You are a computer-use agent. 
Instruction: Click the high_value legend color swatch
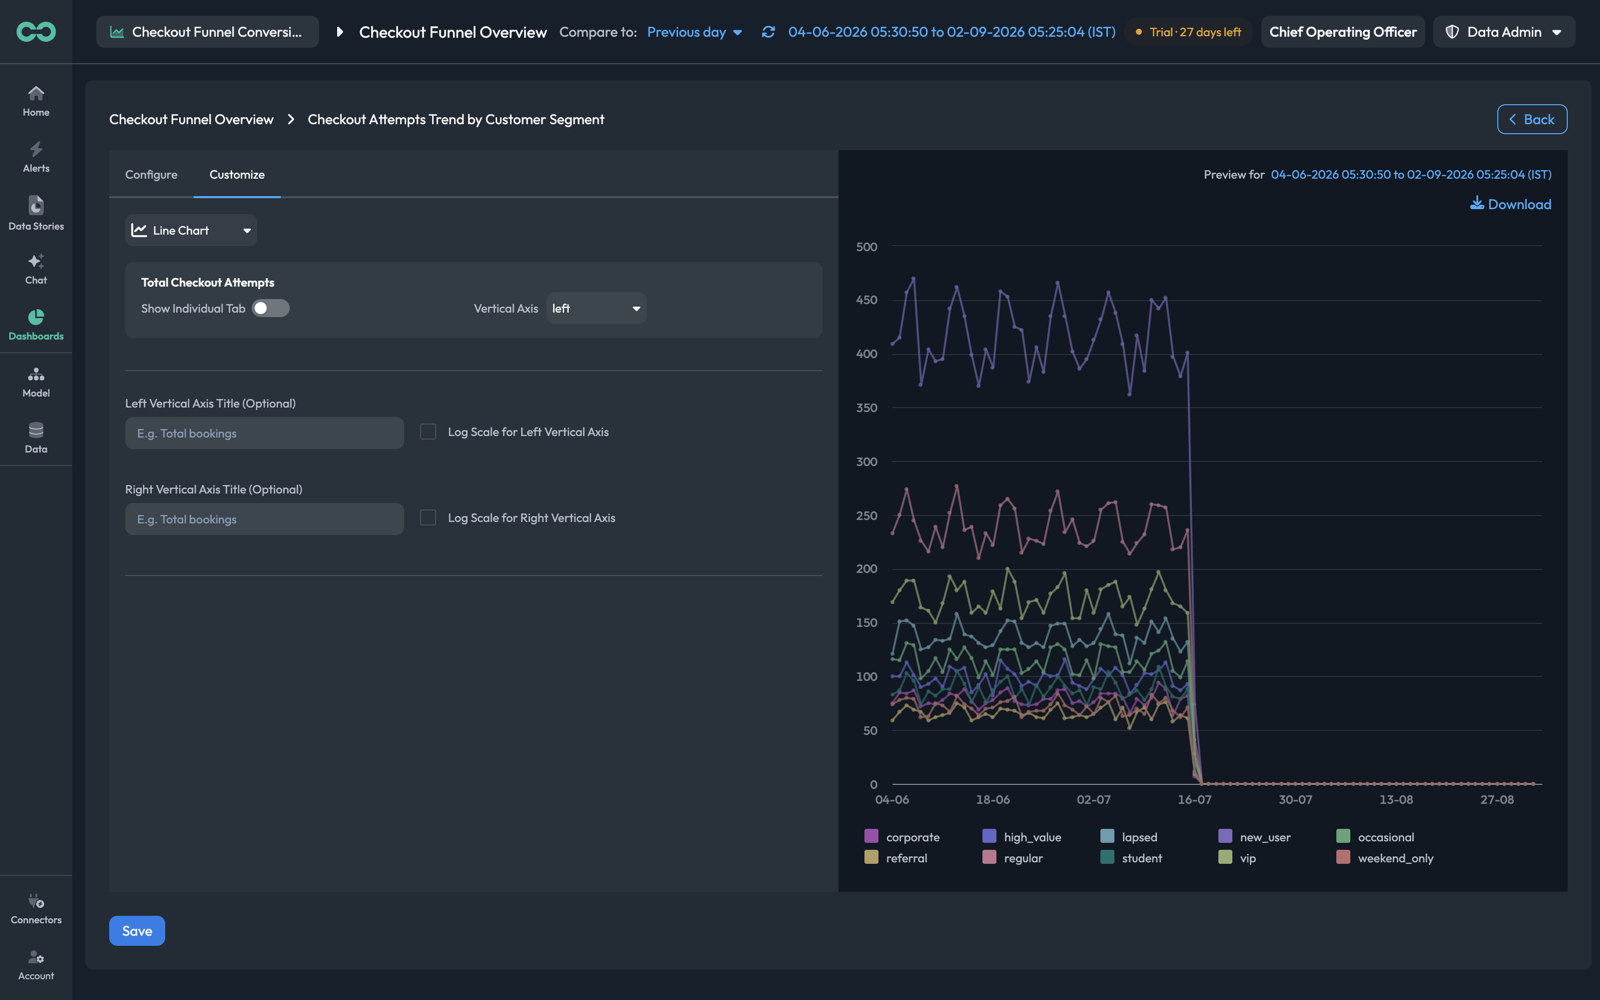989,836
